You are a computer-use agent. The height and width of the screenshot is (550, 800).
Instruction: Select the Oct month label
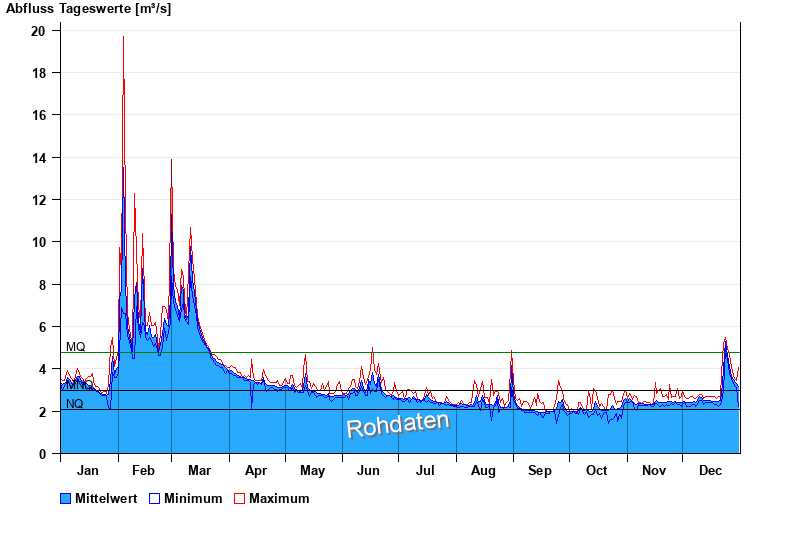coord(597,470)
